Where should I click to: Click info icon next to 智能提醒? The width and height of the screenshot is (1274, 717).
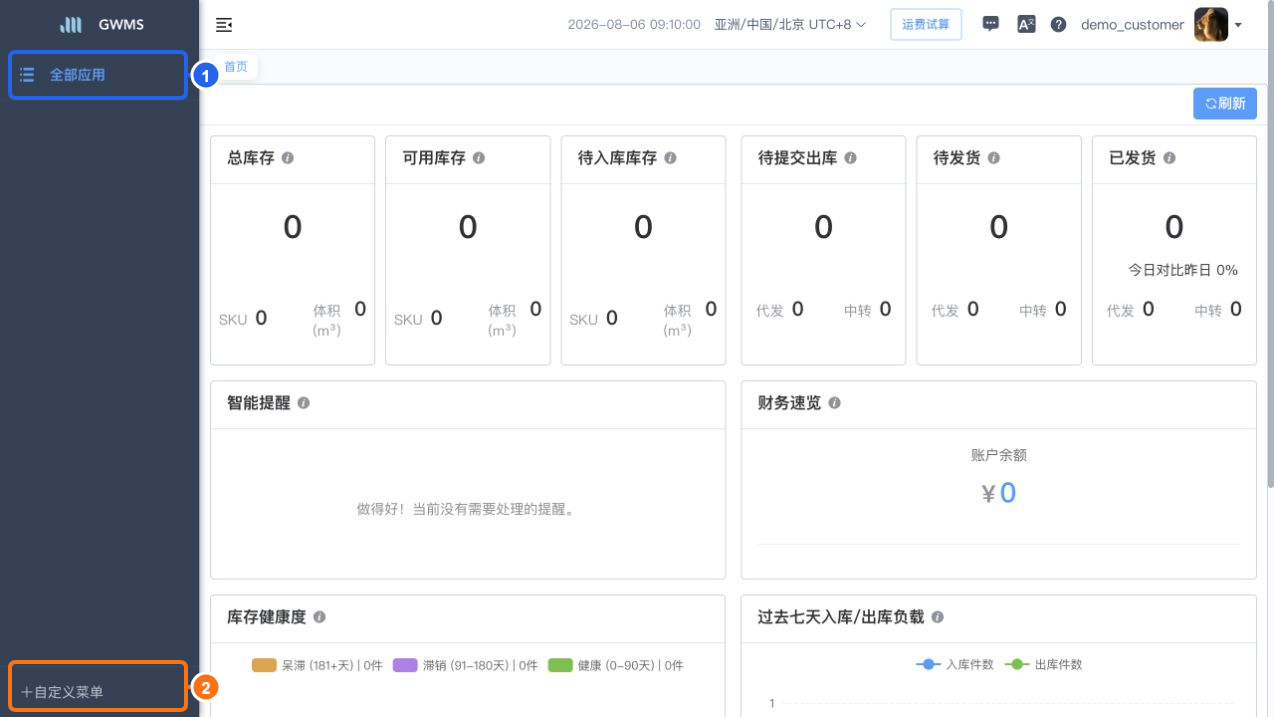pyautogui.click(x=303, y=403)
